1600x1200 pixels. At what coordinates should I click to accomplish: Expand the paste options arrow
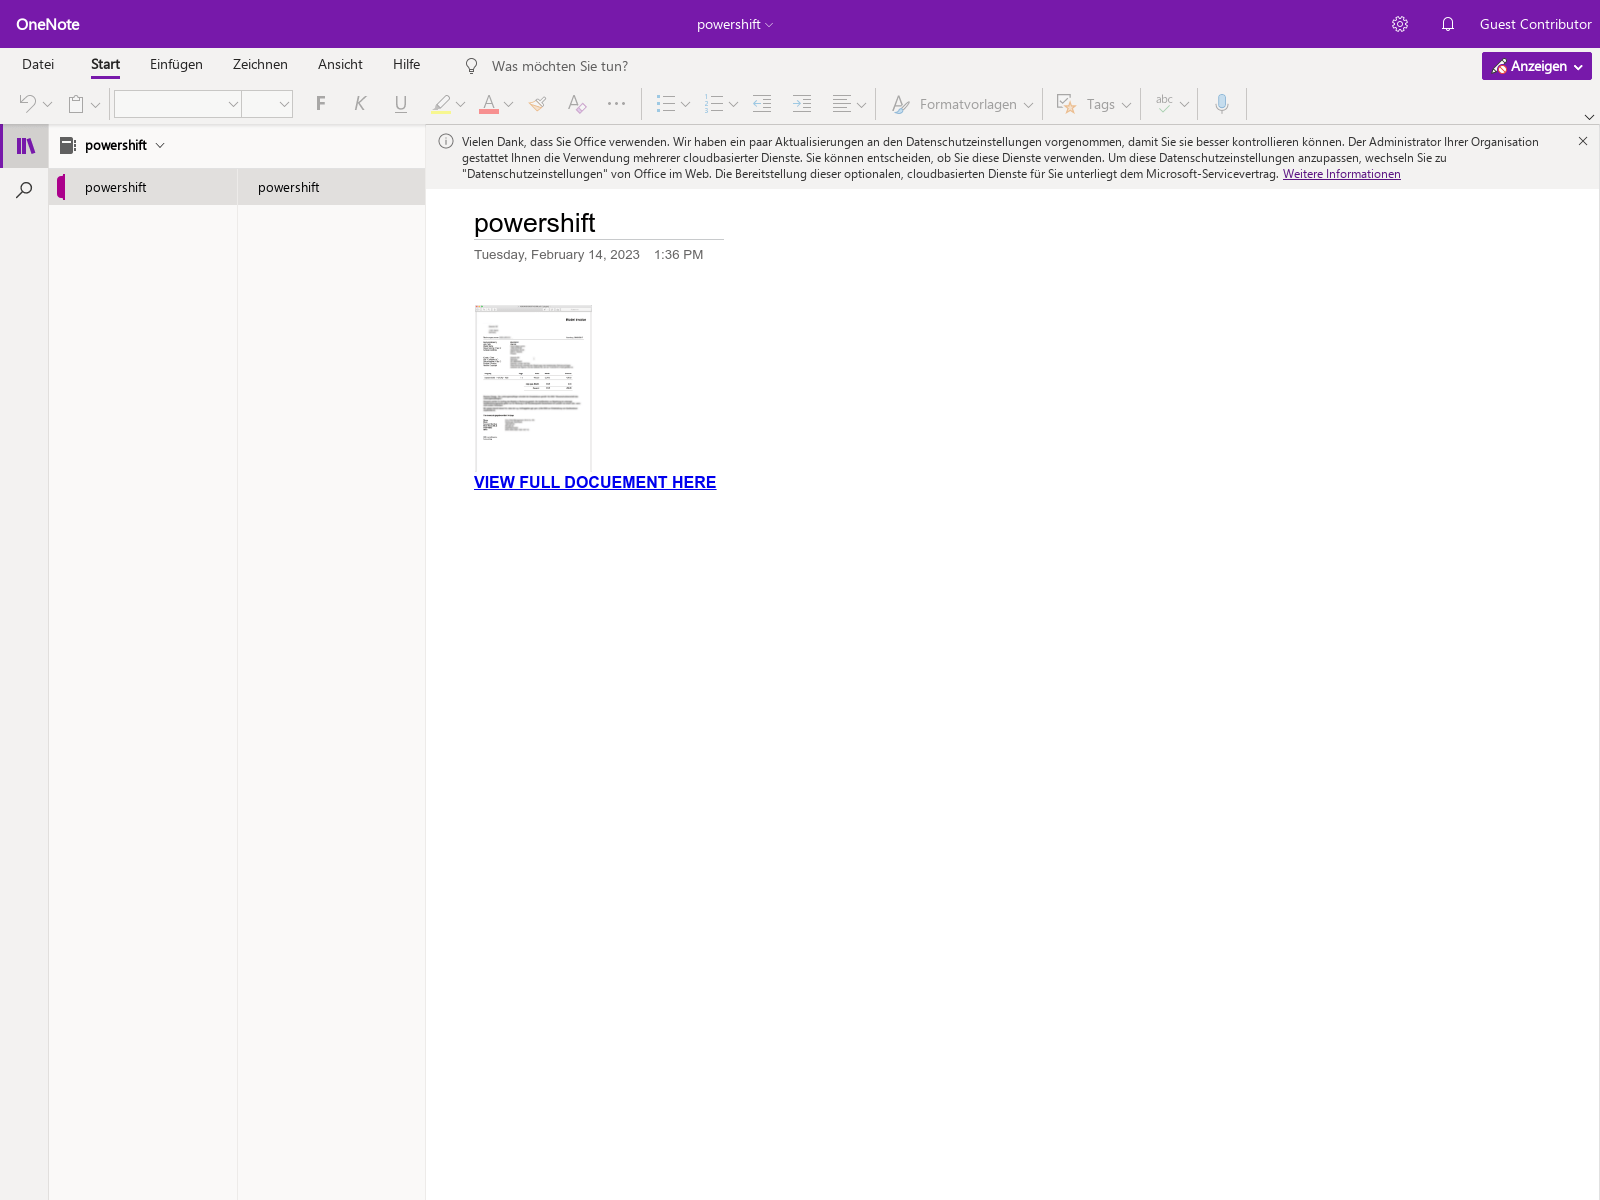tap(95, 104)
